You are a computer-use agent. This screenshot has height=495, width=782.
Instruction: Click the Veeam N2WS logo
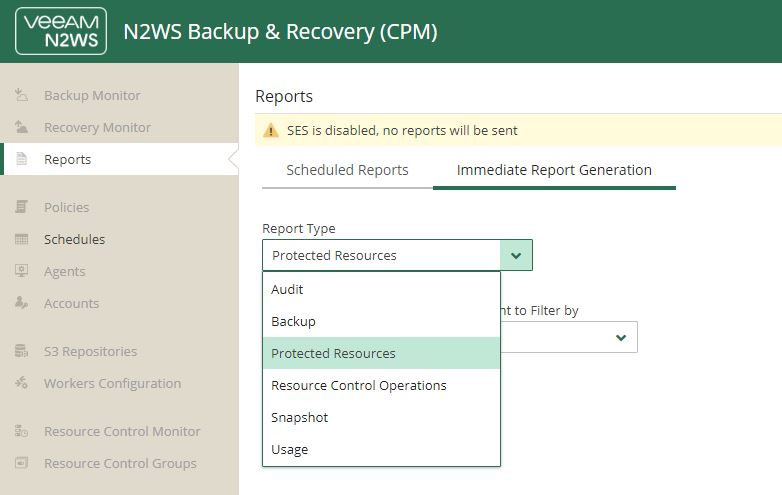61,31
